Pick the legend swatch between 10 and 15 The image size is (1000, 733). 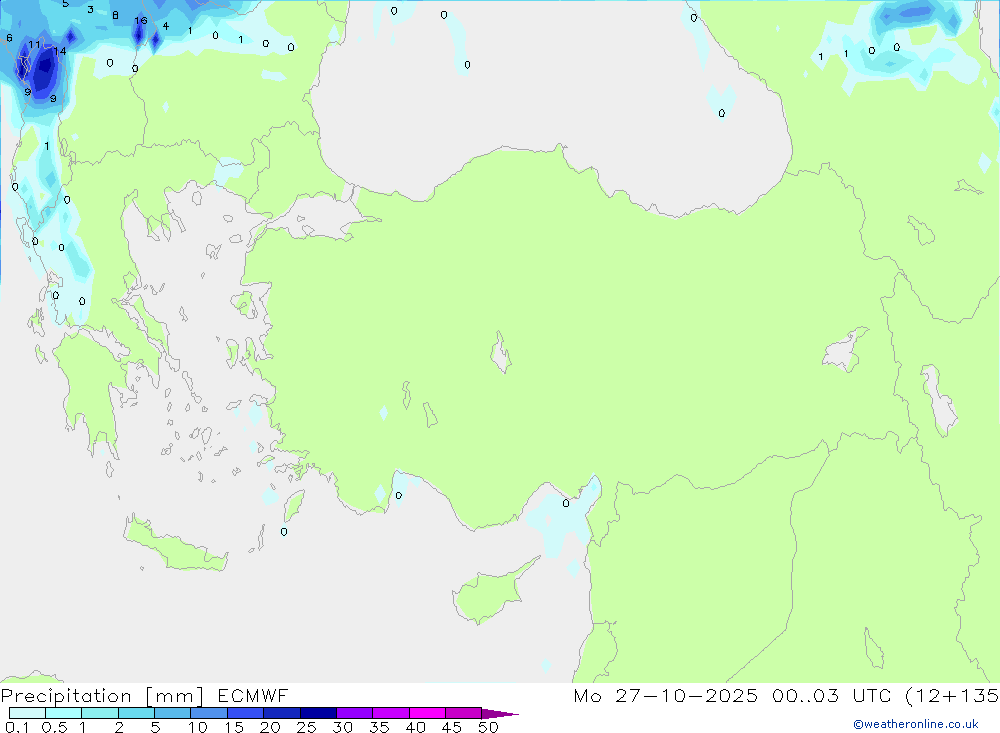[209, 713]
